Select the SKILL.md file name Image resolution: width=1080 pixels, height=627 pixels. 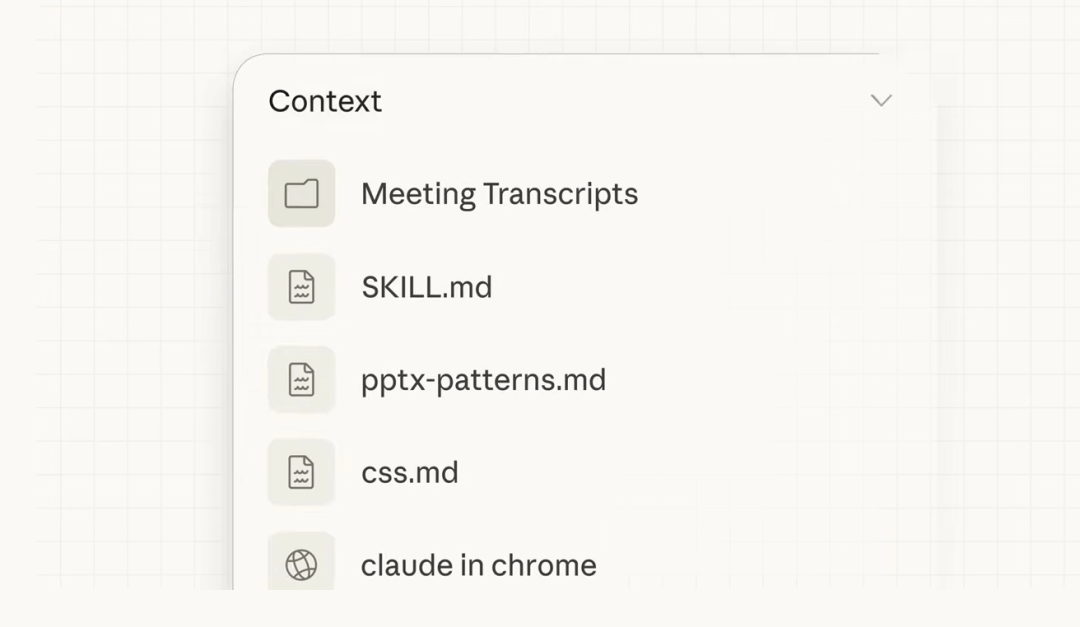pos(426,287)
